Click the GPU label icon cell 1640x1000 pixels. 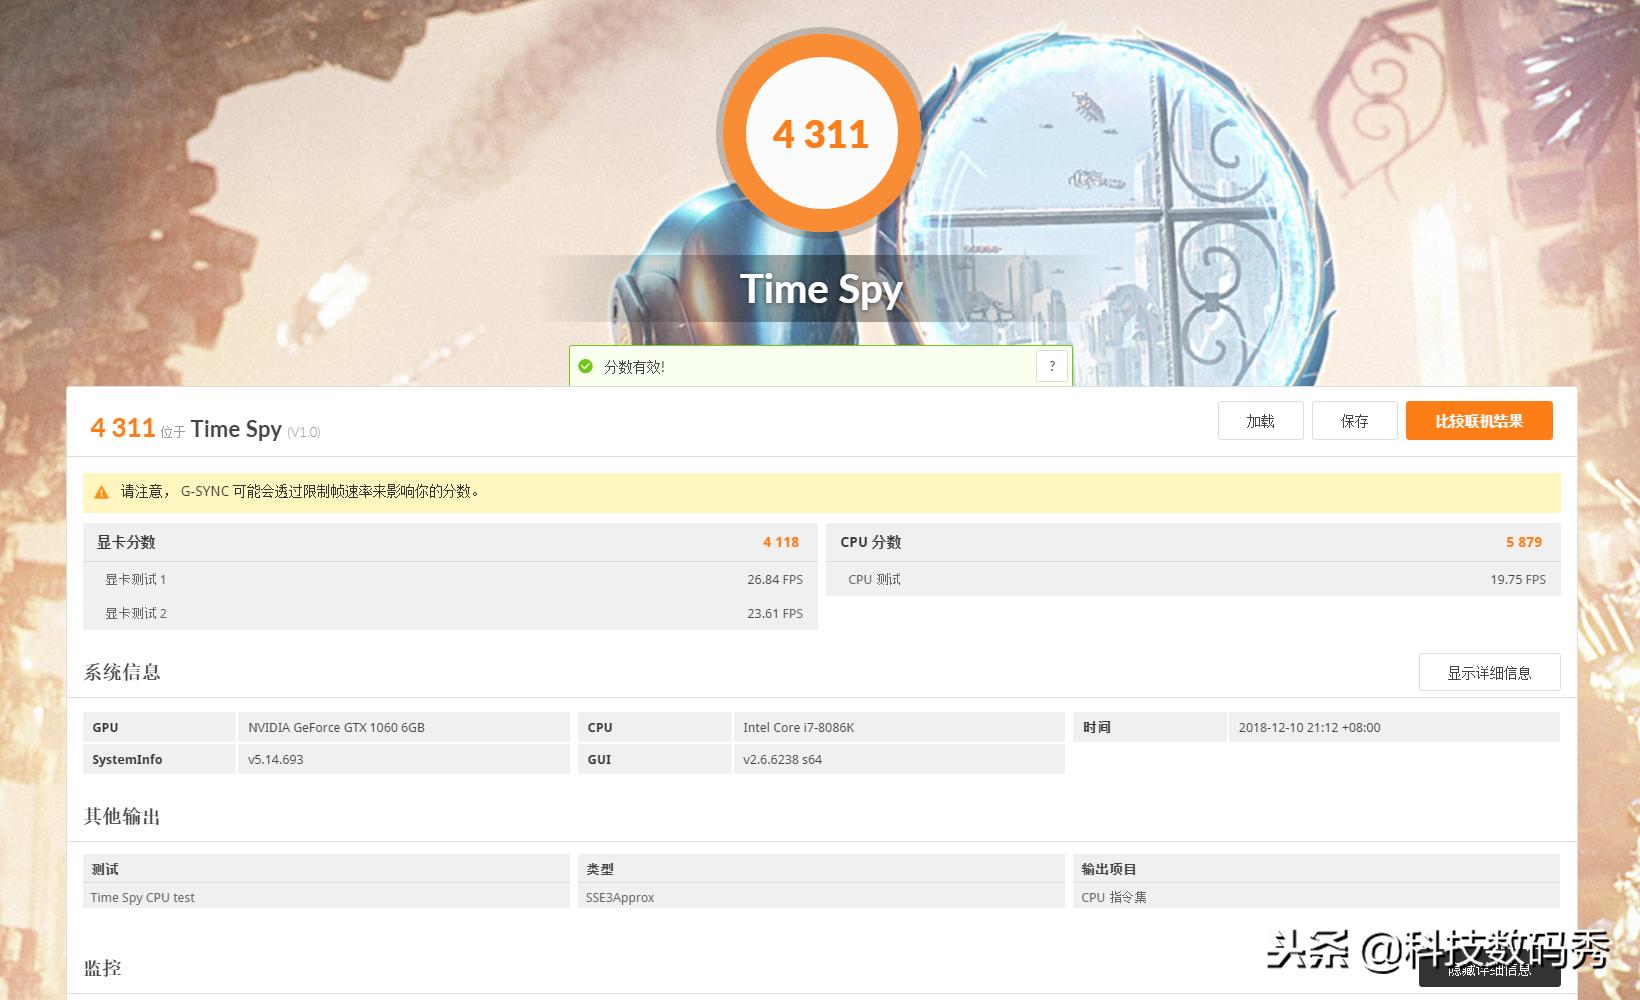tap(105, 727)
